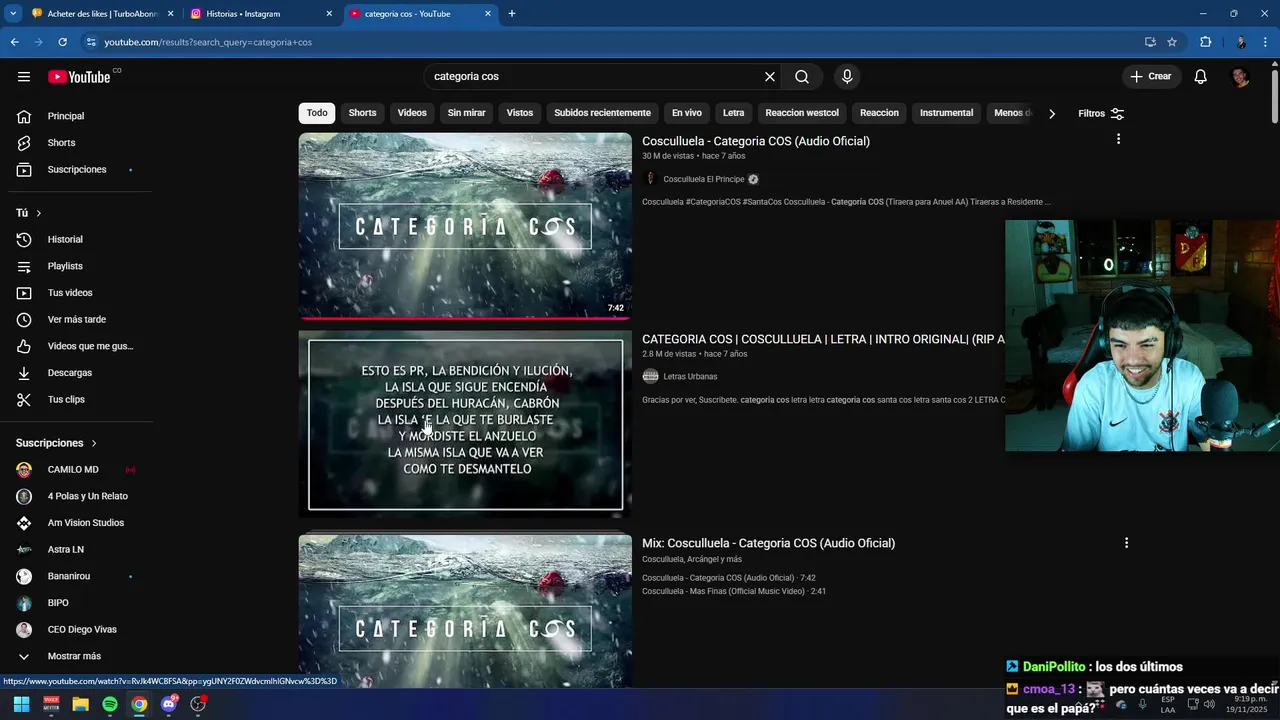This screenshot has height=720, width=1280.
Task: Select the En vivo filter chip
Action: tap(686, 113)
